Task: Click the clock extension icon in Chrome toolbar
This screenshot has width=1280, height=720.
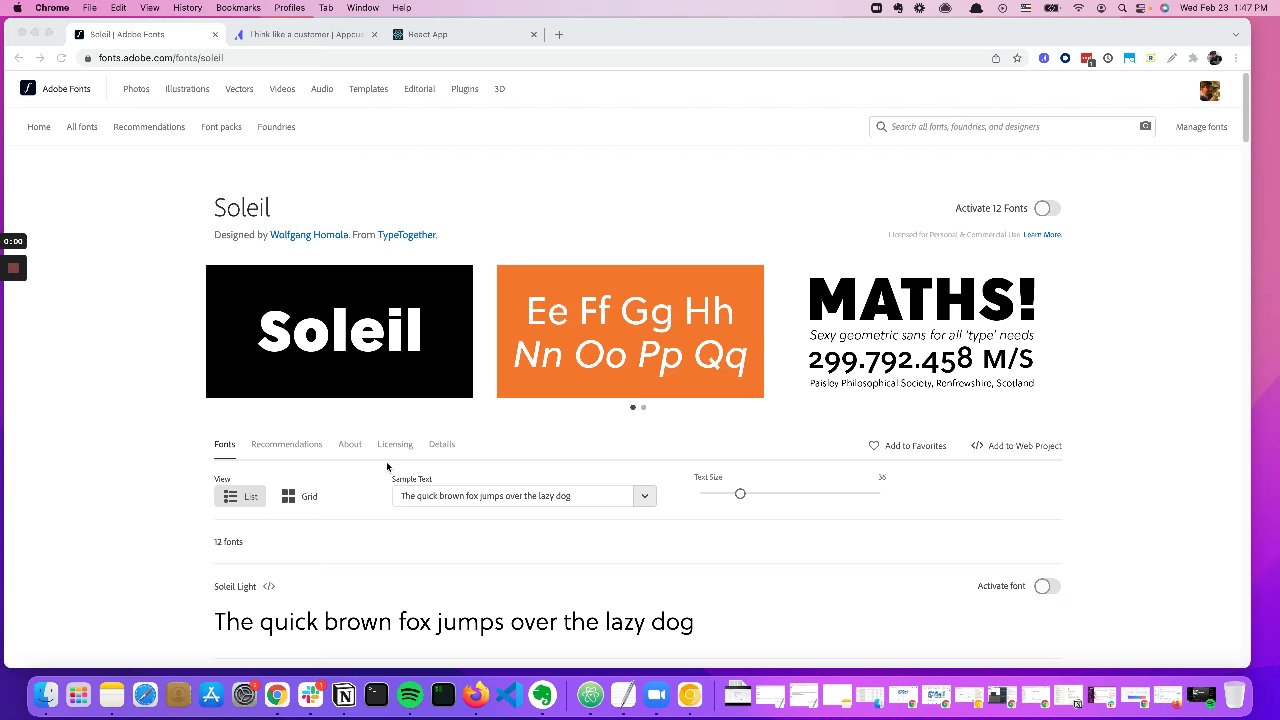Action: pyautogui.click(x=1108, y=58)
